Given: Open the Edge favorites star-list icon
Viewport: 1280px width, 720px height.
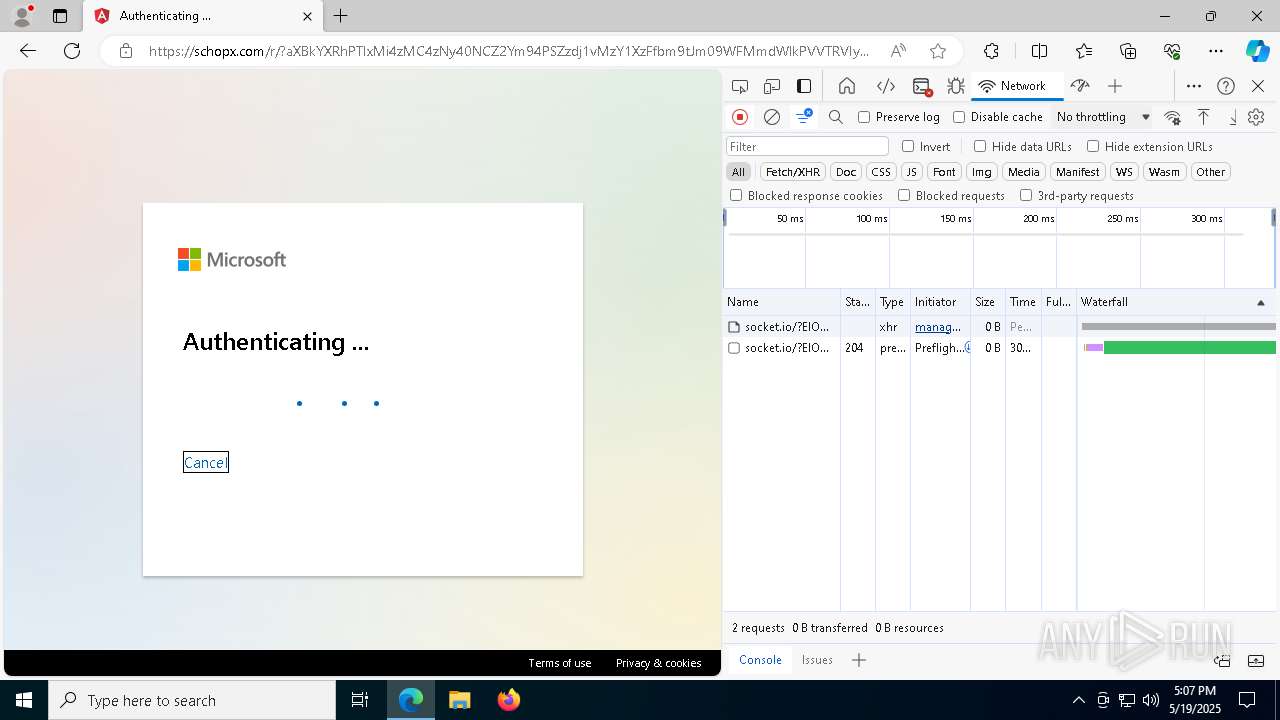Looking at the screenshot, I should point(1084,51).
